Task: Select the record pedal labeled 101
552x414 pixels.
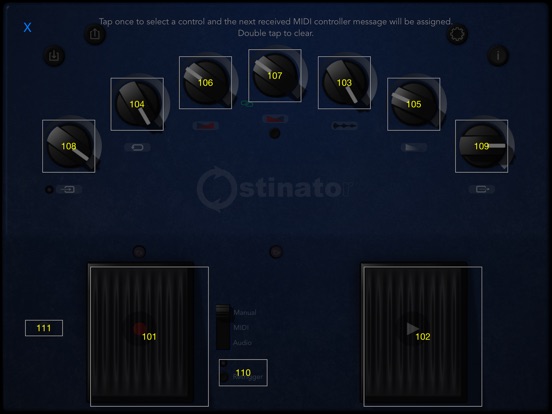Action: pos(149,337)
